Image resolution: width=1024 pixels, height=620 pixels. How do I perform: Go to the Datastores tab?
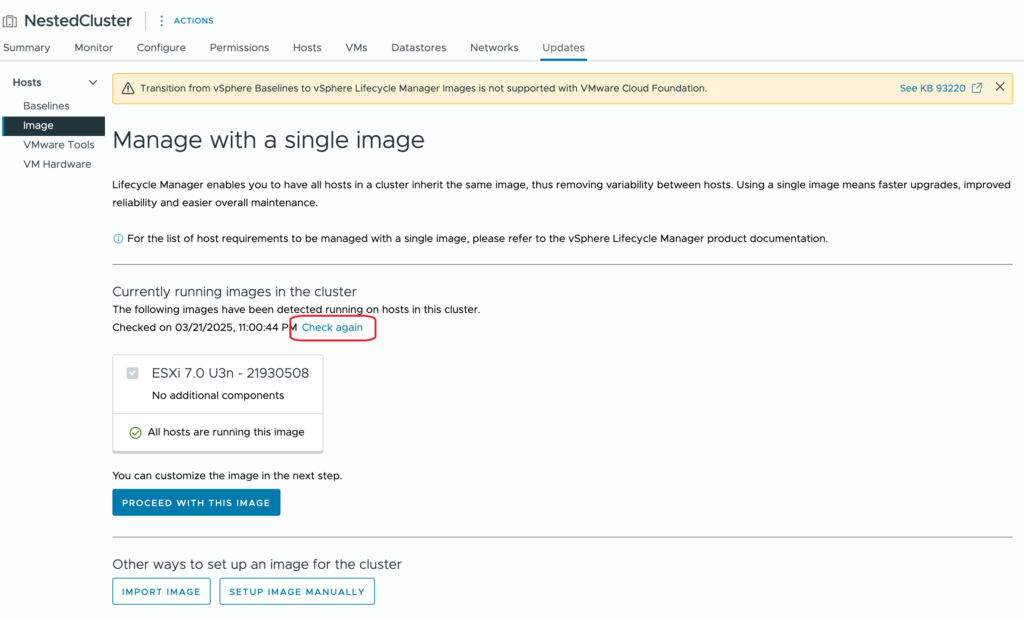pos(418,48)
